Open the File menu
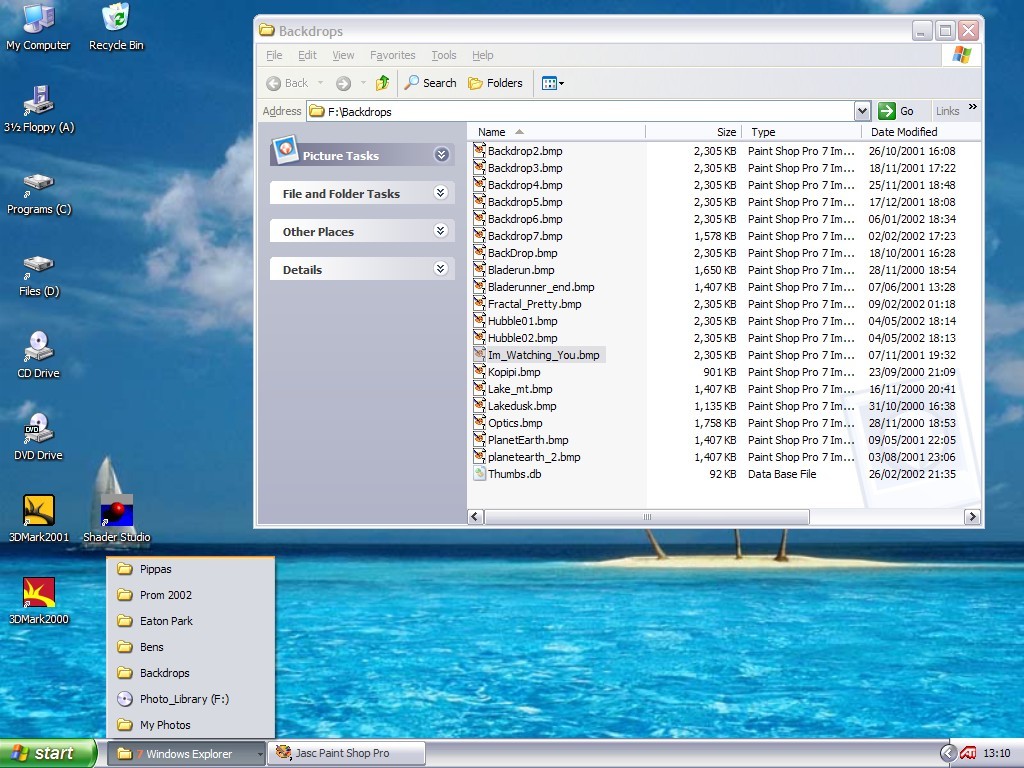1024x768 pixels. click(274, 55)
